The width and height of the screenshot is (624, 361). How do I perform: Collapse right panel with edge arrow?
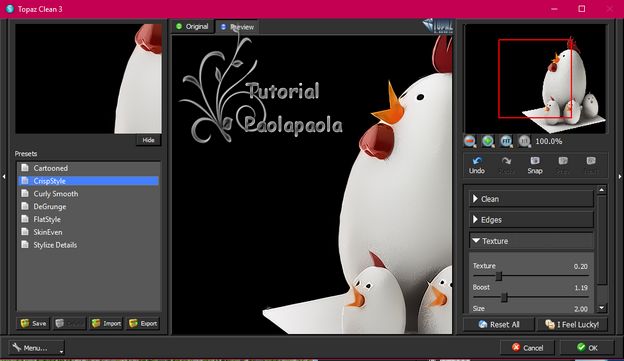point(620,176)
